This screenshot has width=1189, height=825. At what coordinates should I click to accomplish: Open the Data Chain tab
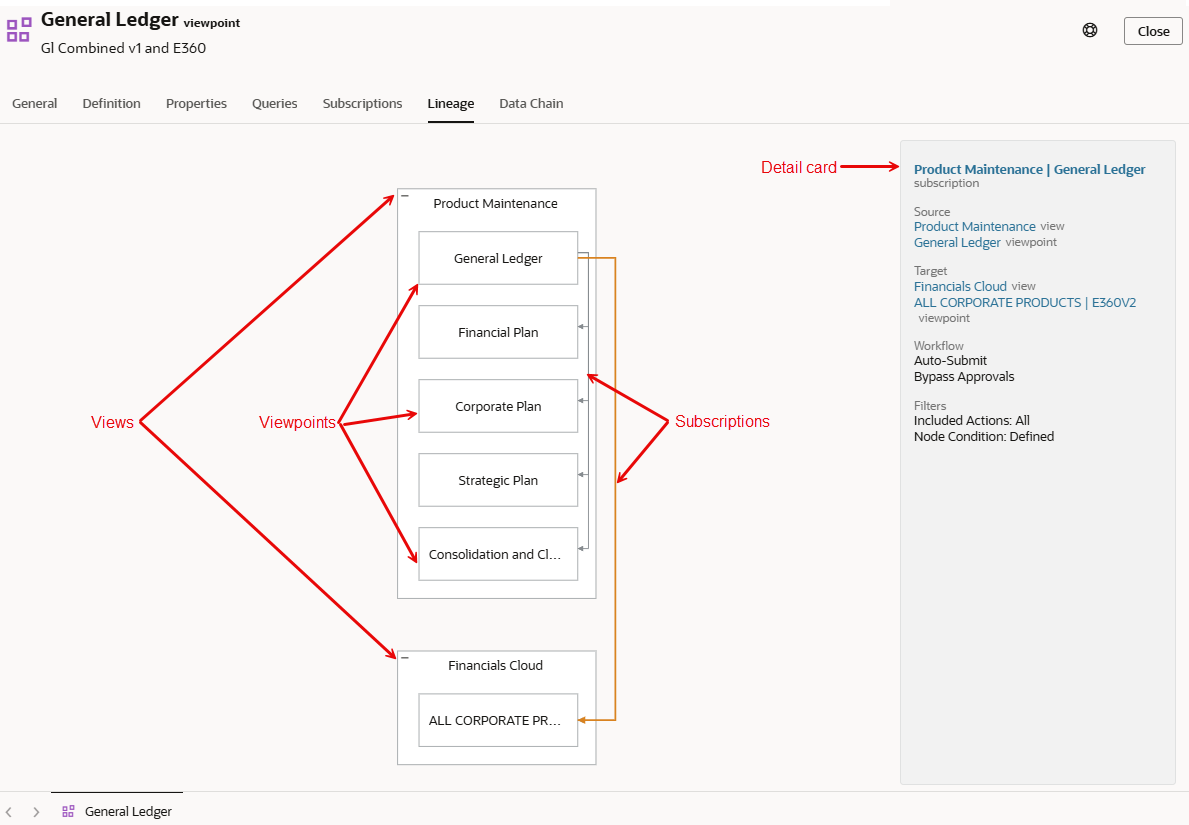(531, 103)
